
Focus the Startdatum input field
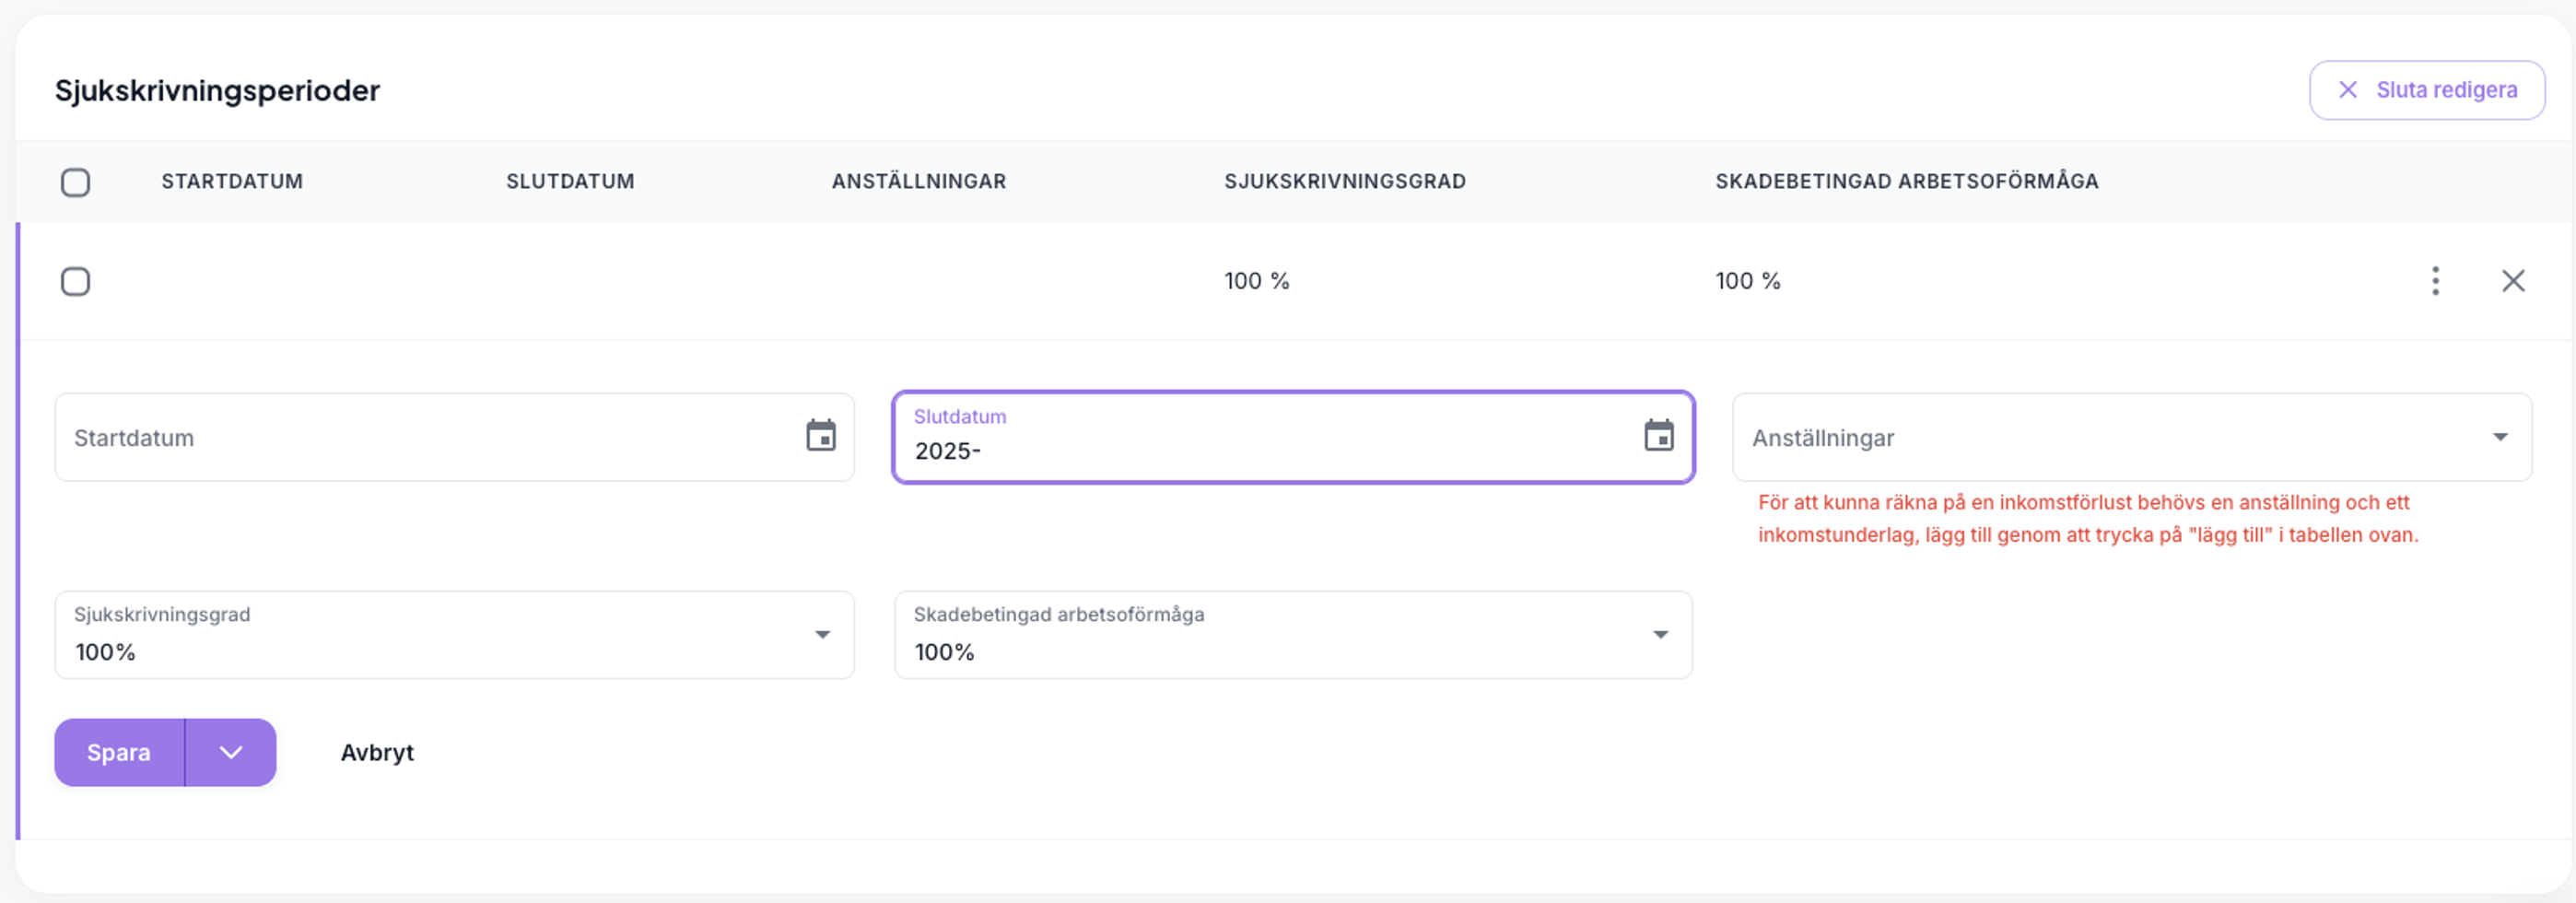point(430,437)
